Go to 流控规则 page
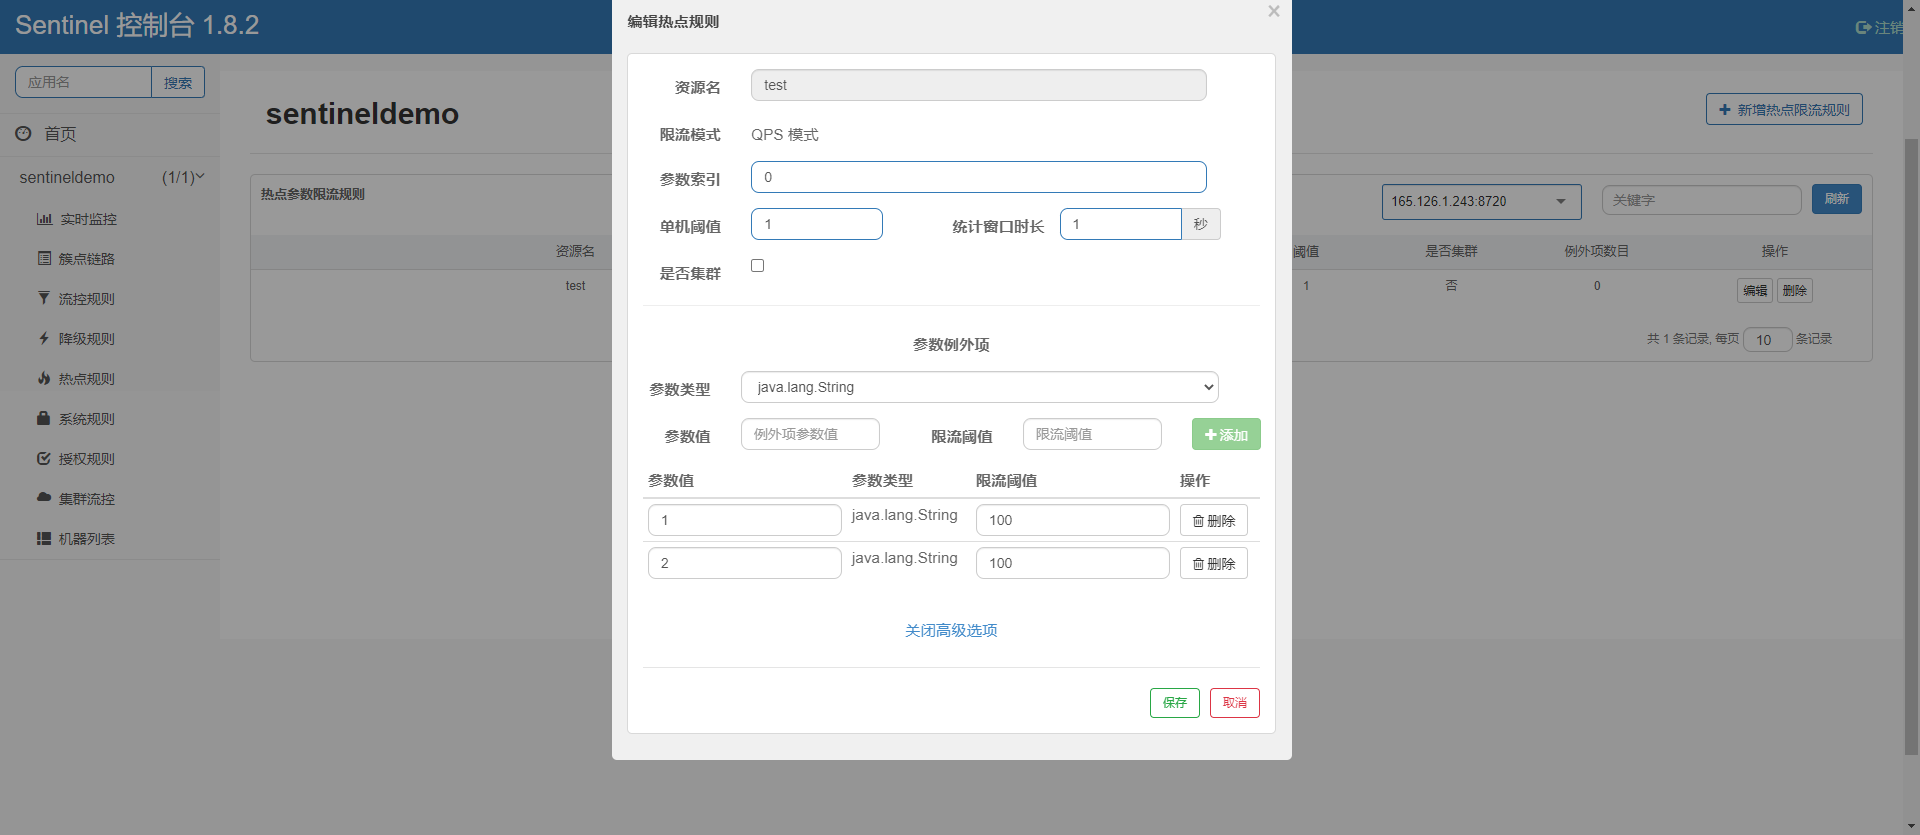This screenshot has height=835, width=1920. (87, 299)
